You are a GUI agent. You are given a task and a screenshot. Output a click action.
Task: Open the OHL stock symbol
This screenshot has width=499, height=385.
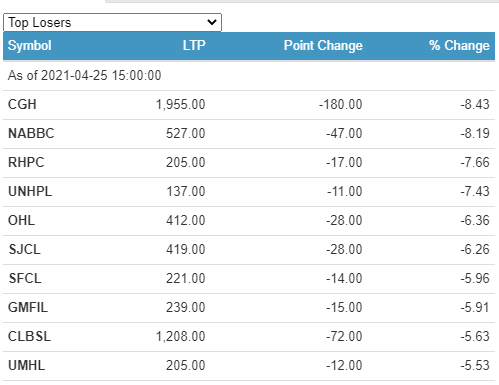(21, 221)
